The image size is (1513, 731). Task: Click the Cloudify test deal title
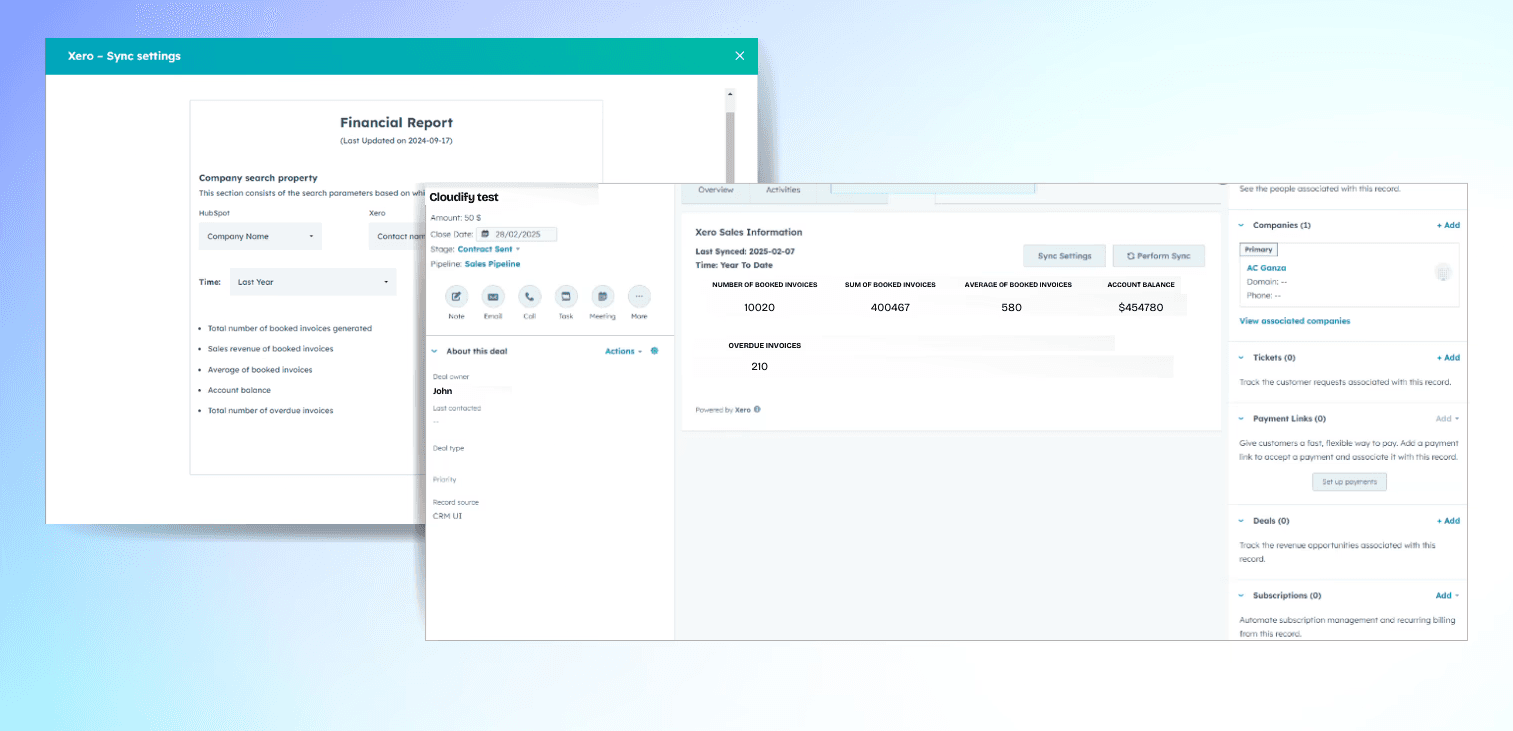coord(464,198)
